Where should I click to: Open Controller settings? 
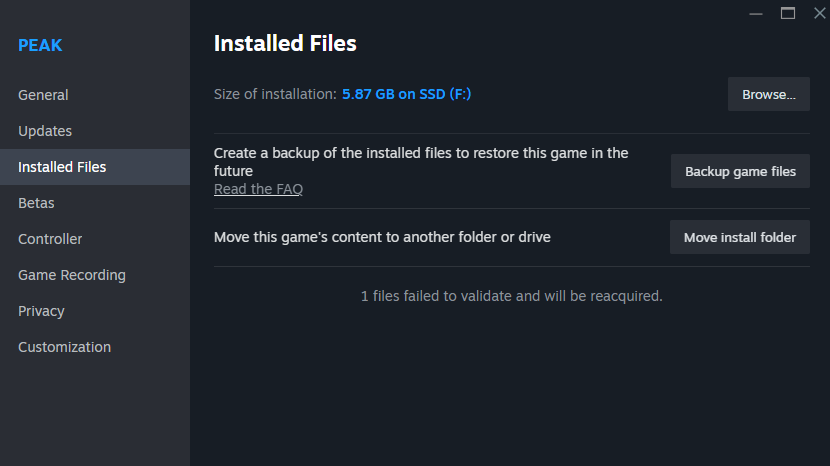pos(50,239)
